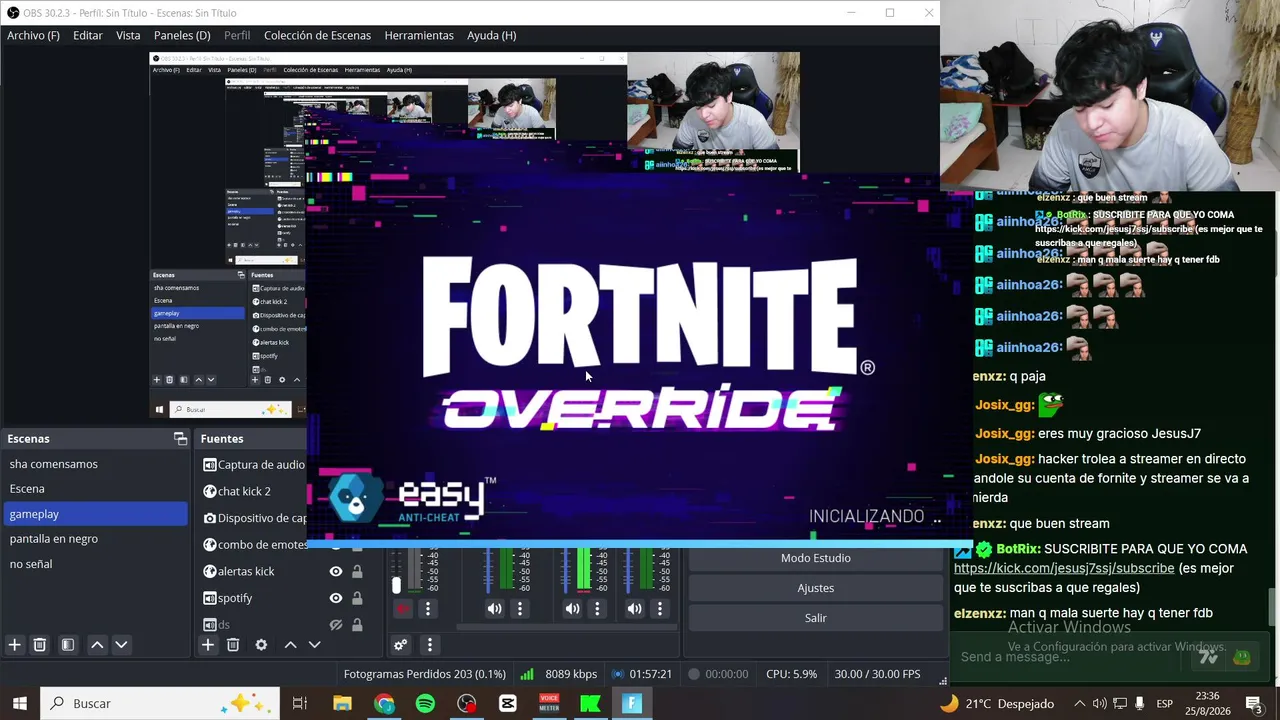Open Chrome from the taskbar
This screenshot has height=720, width=1280.
[384, 703]
